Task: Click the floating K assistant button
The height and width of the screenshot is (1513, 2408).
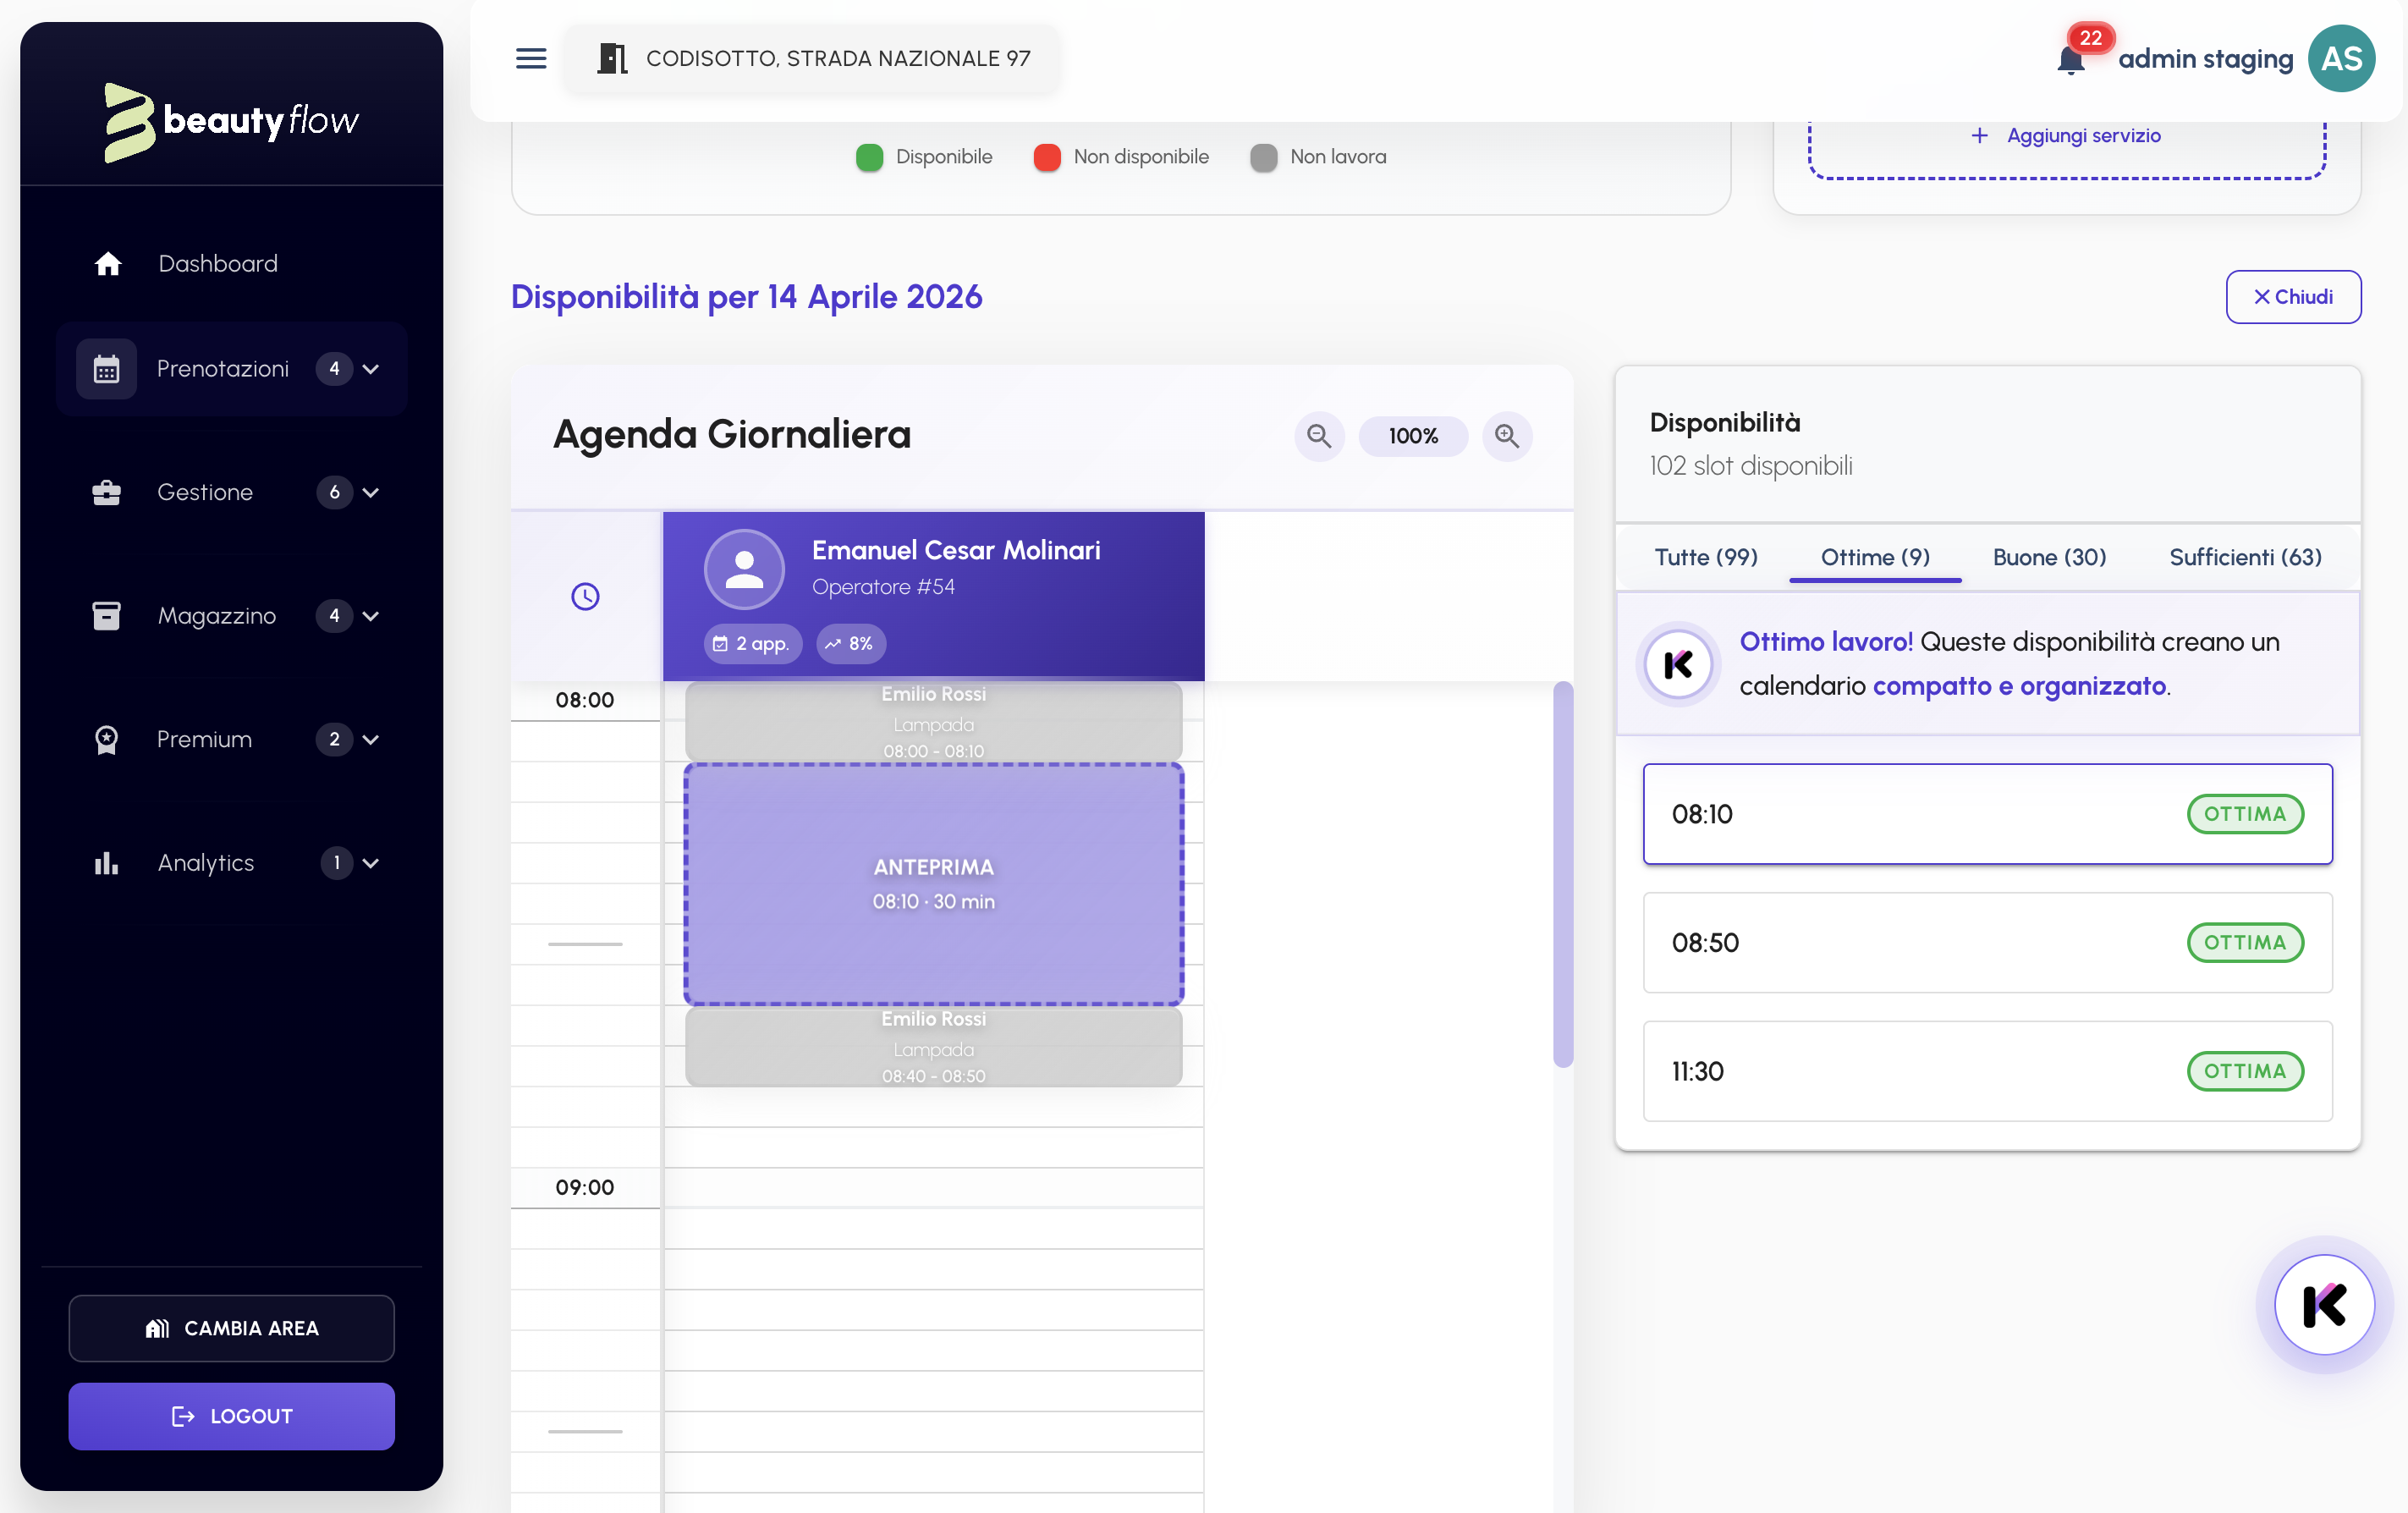Action: pyautogui.click(x=2325, y=1305)
